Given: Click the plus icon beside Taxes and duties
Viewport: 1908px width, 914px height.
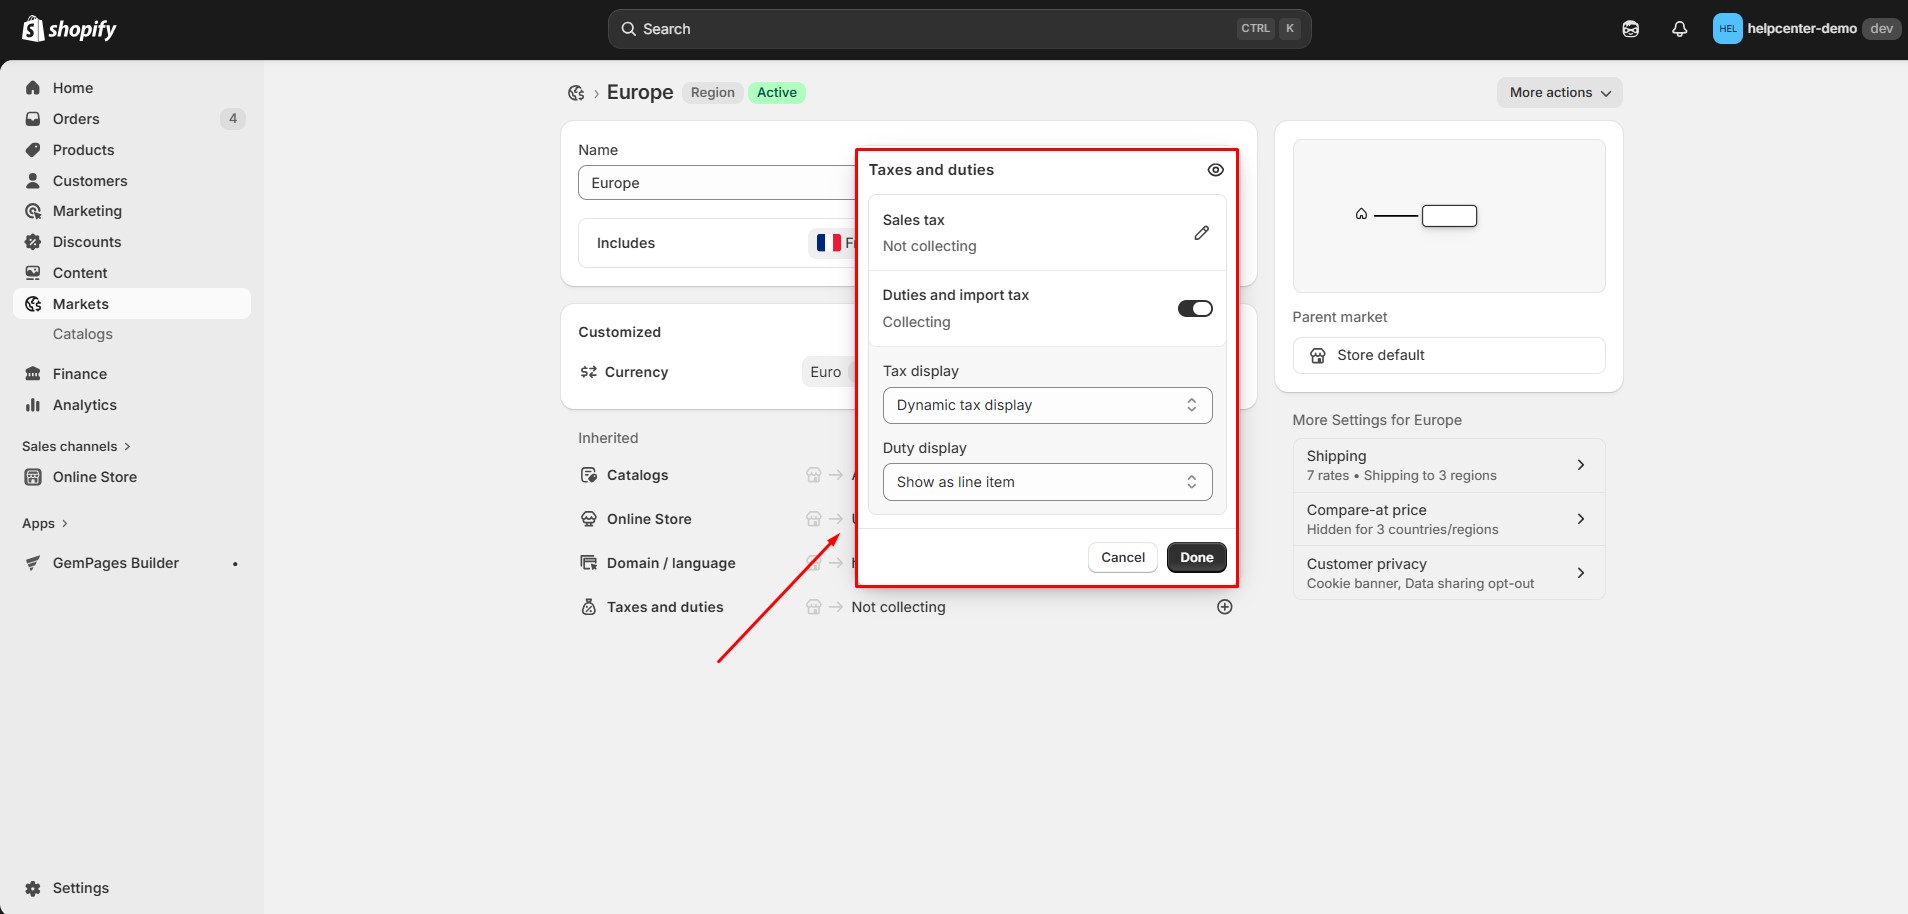Looking at the screenshot, I should coord(1224,607).
